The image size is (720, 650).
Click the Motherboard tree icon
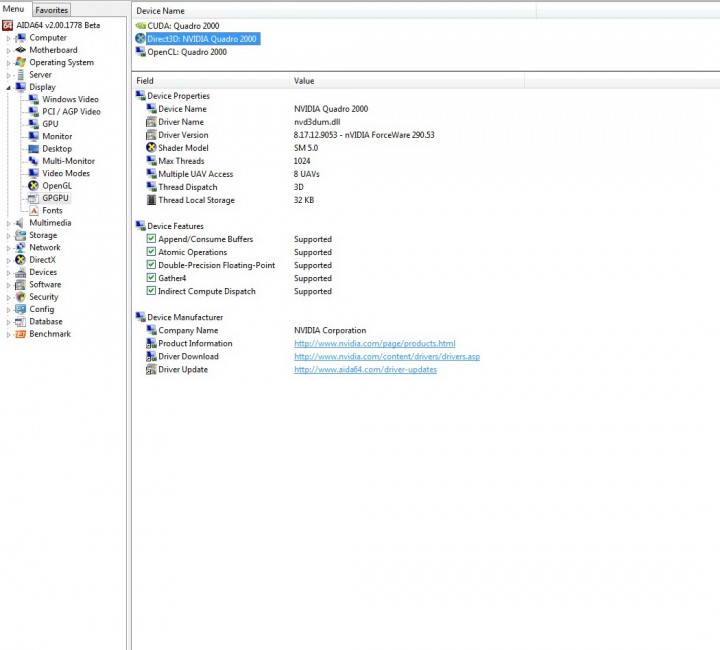[x=20, y=50]
